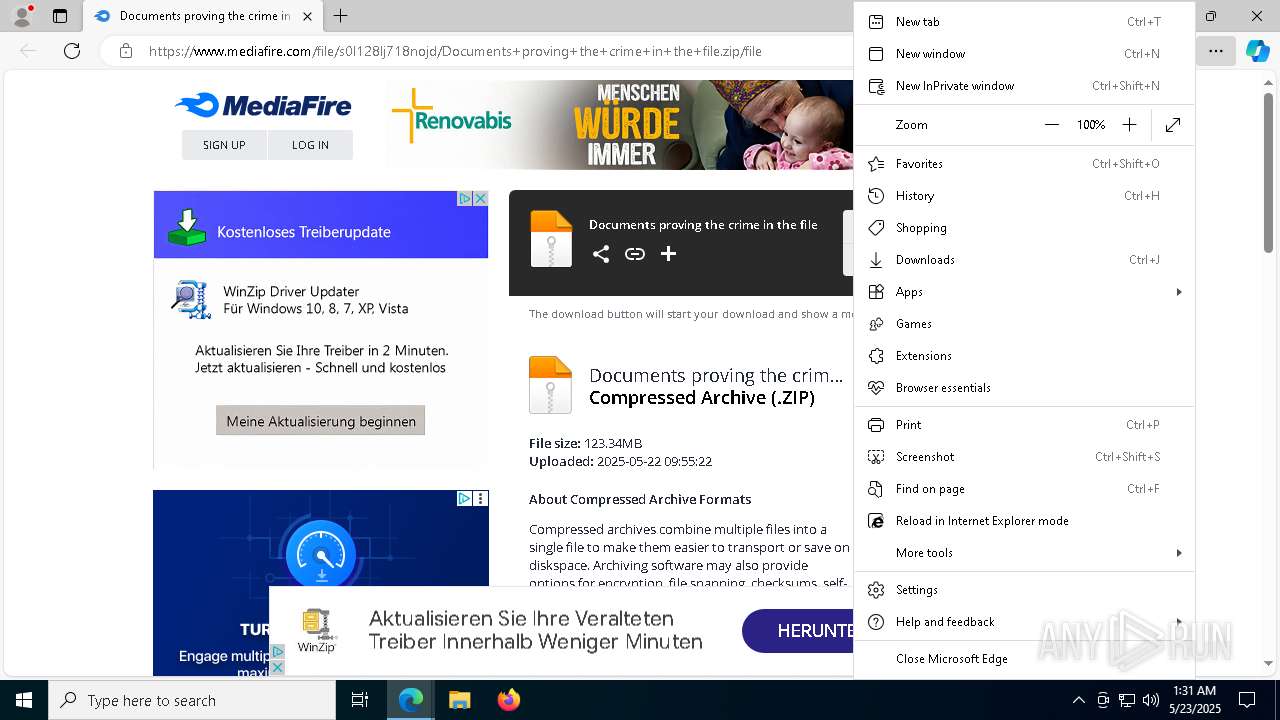This screenshot has width=1280, height=720.
Task: Open Settings from the Edge menu
Action: (x=1024, y=589)
